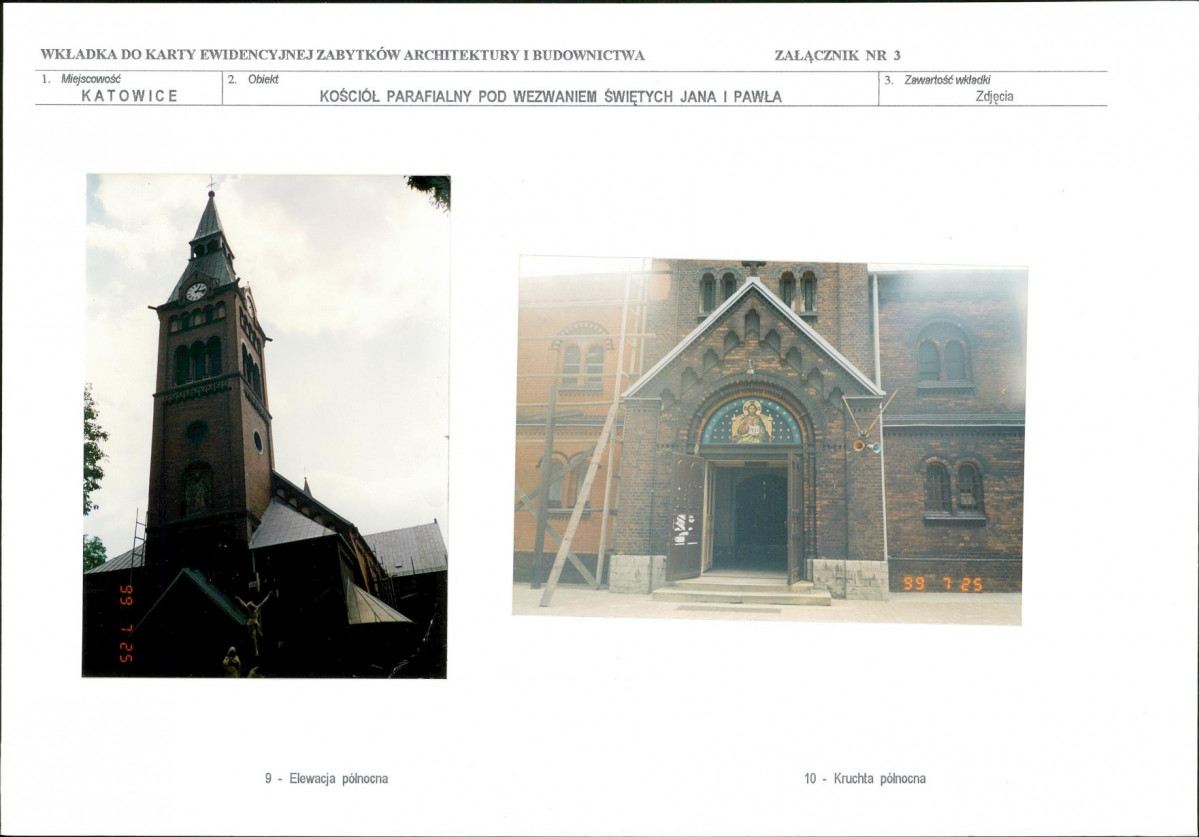This screenshot has width=1199, height=837.
Task: Click the church tower photo
Action: point(266,426)
